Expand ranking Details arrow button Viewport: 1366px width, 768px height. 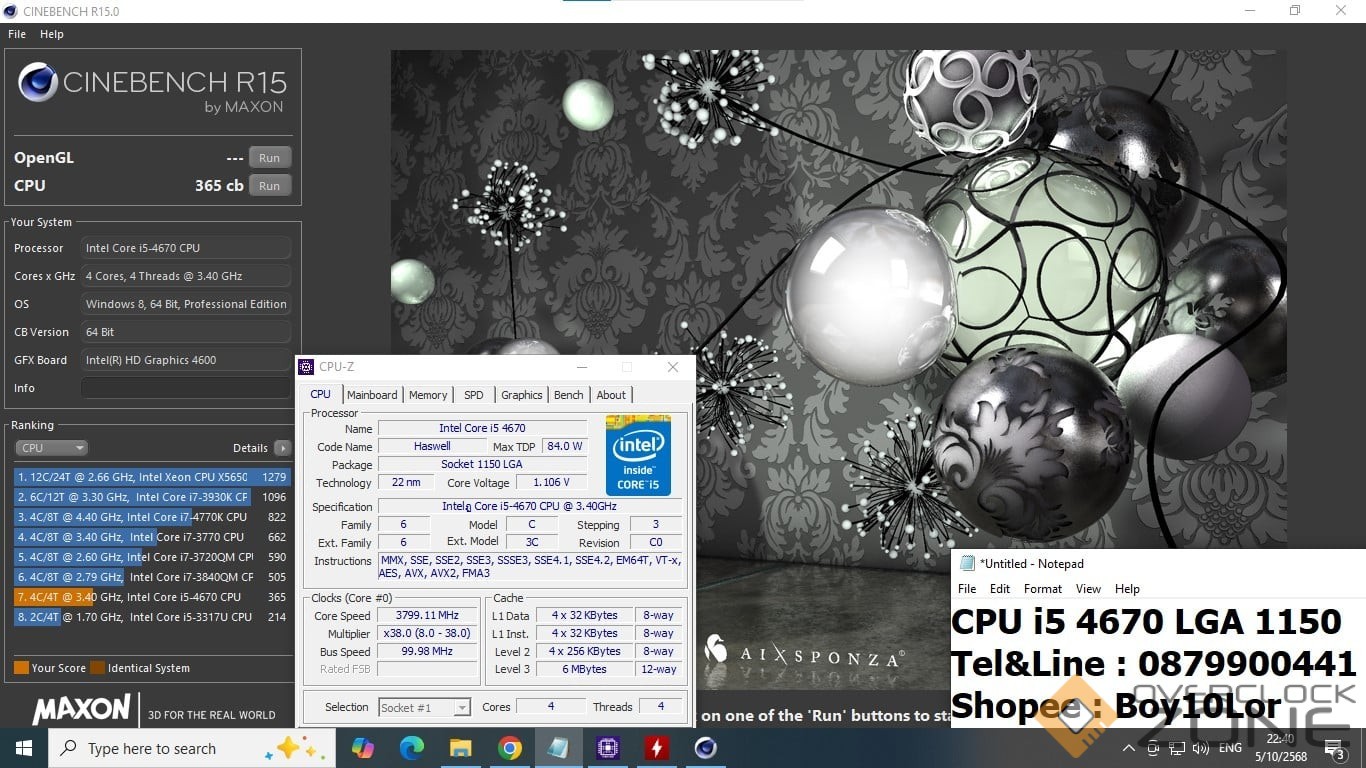click(283, 448)
